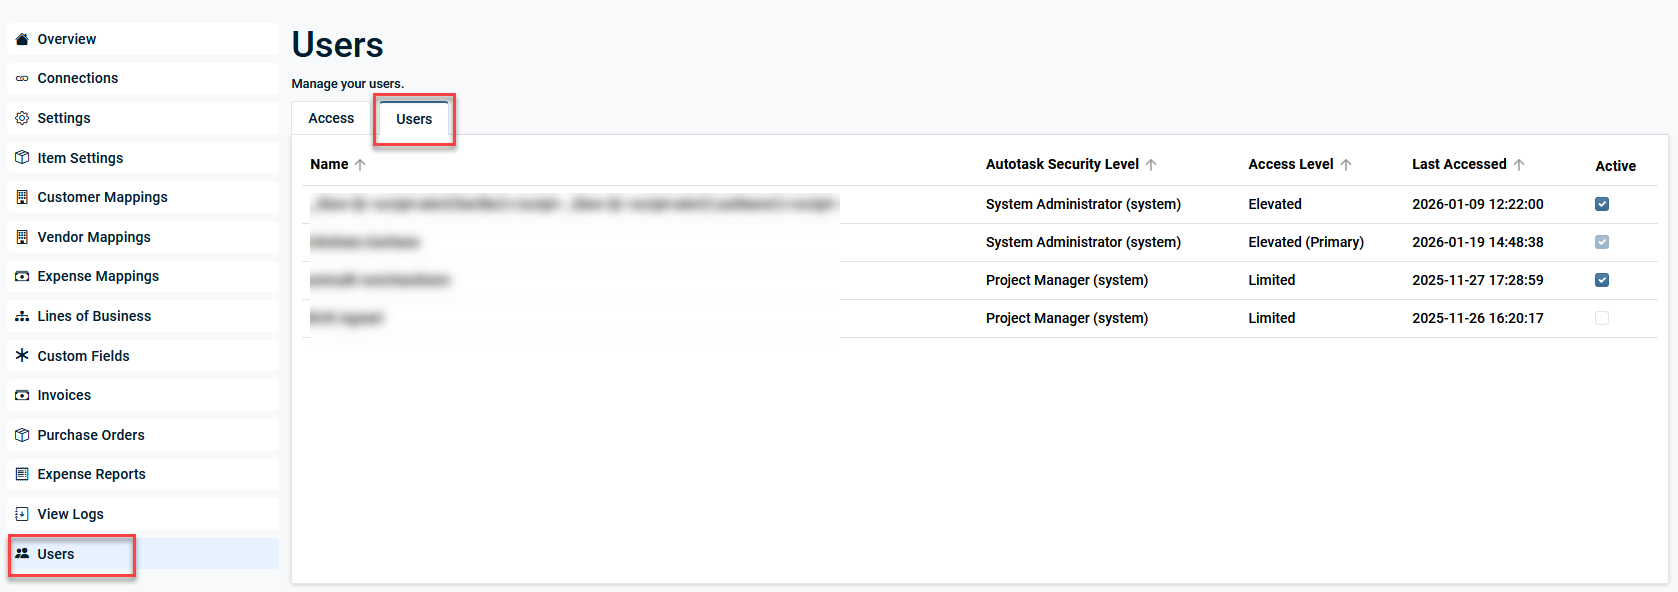The width and height of the screenshot is (1678, 592).
Task: Enable Active checkbox for 2025-11-26 user
Action: (1601, 318)
